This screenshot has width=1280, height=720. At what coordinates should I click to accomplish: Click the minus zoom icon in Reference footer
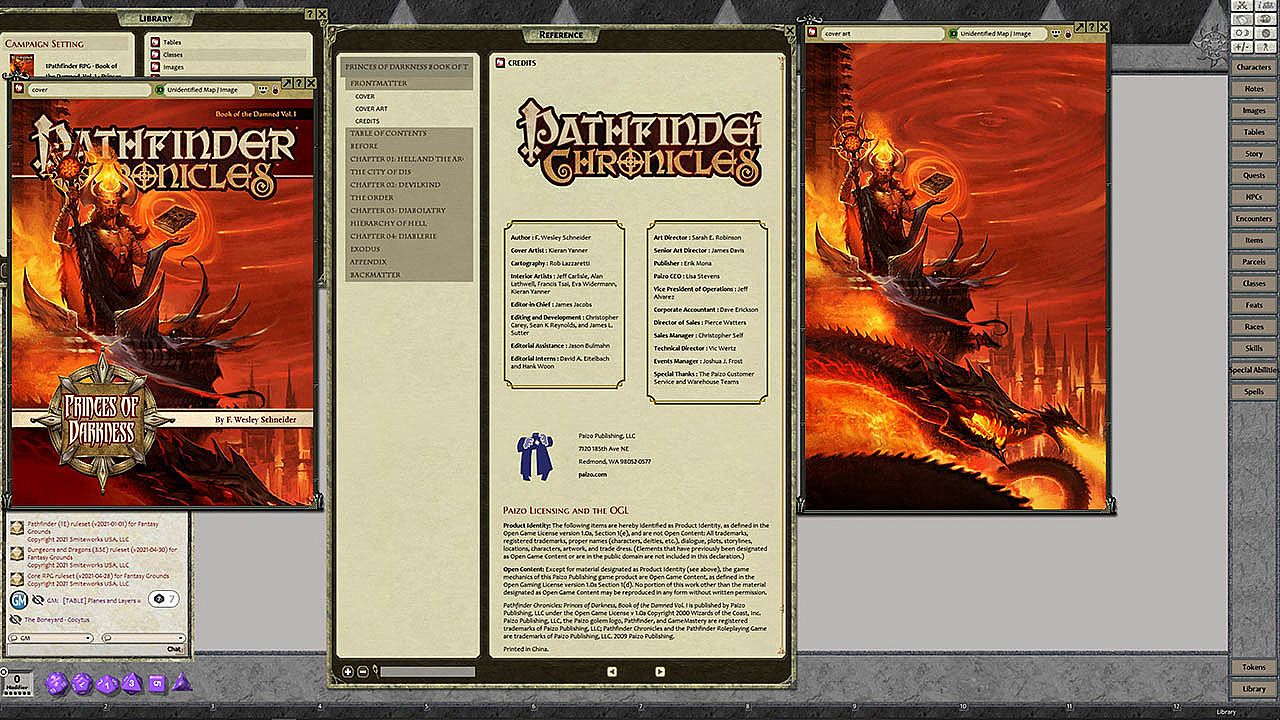pyautogui.click(x=362, y=672)
